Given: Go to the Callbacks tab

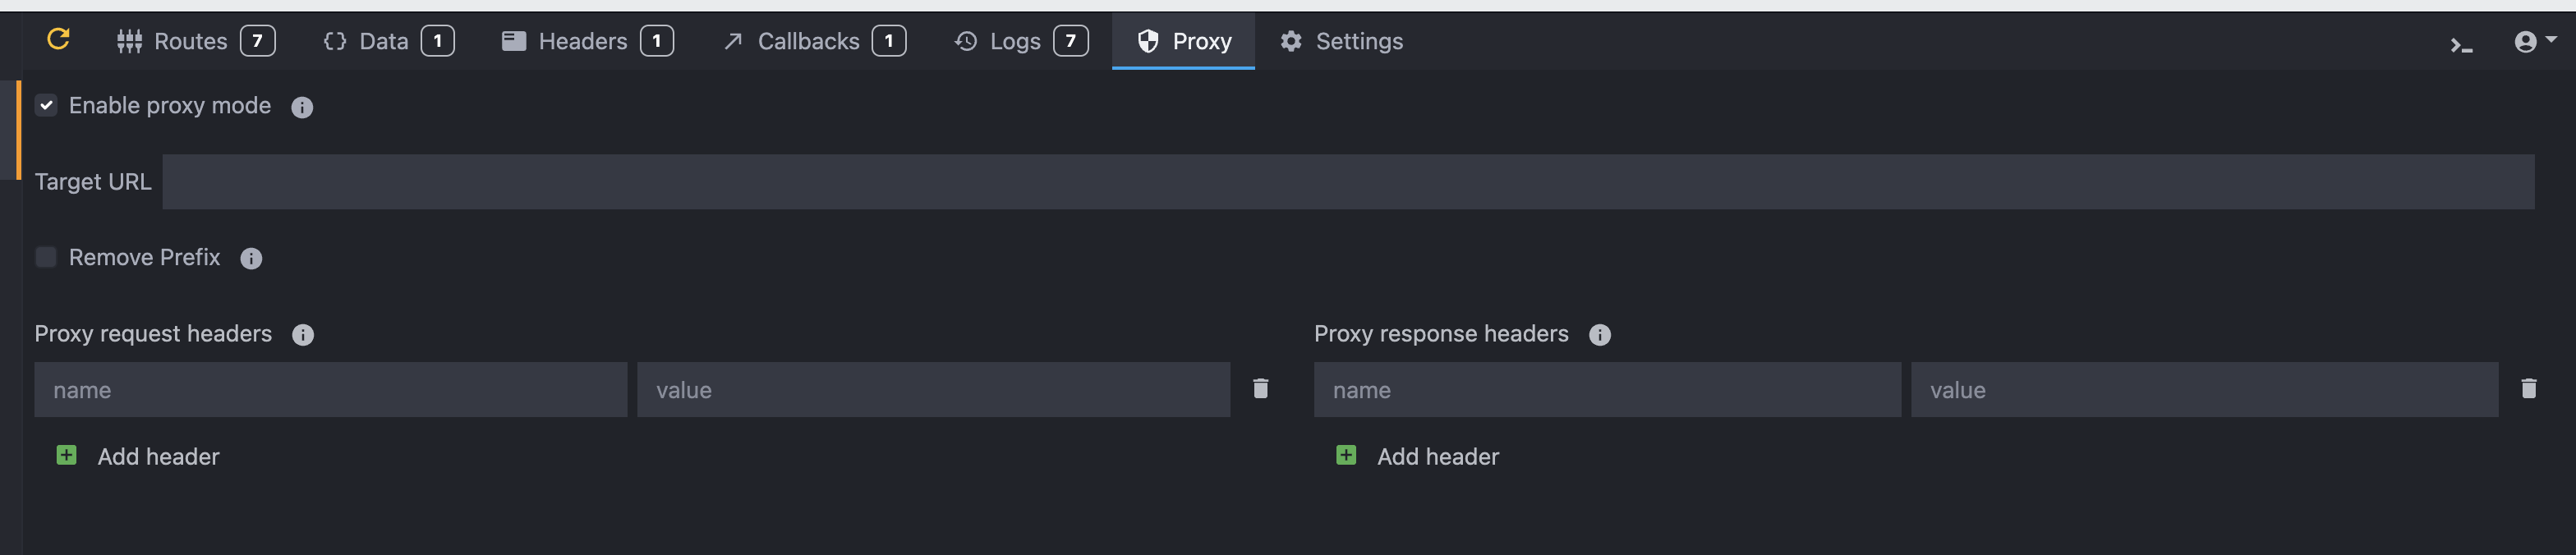Looking at the screenshot, I should [814, 41].
